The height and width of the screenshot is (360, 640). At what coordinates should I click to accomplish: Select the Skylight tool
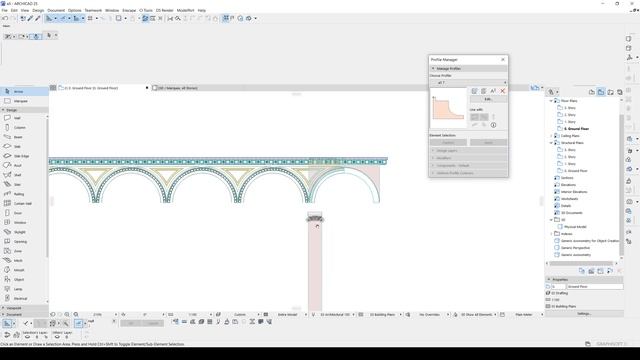click(x=23, y=232)
